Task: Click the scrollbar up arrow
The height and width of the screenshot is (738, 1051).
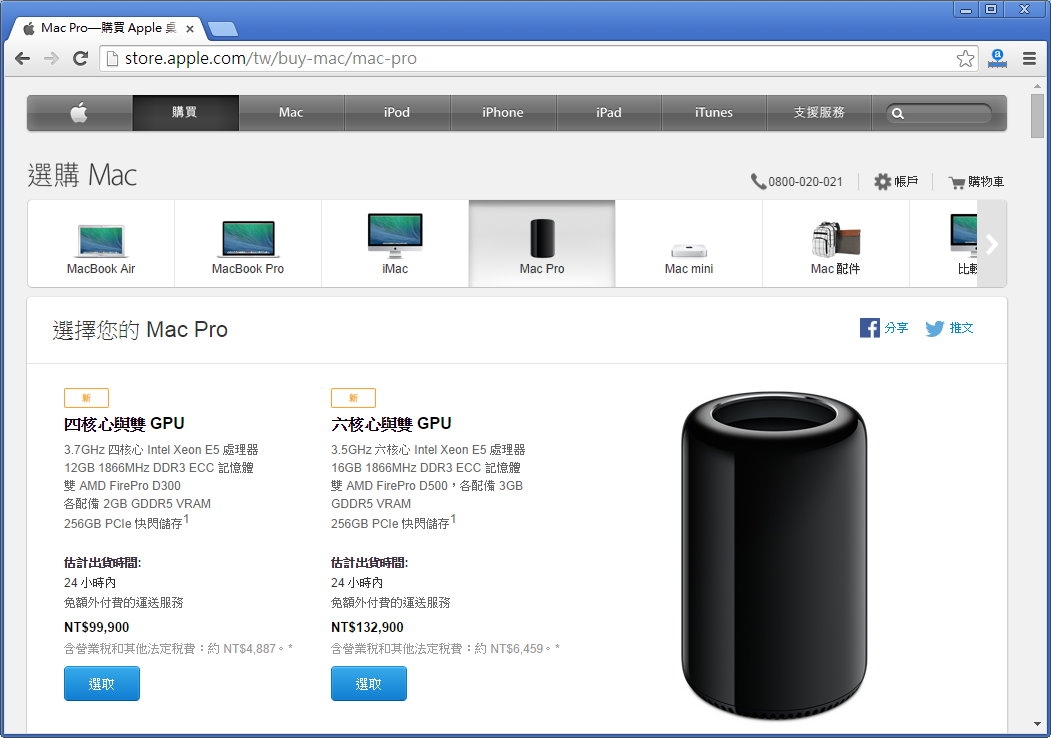Action: [1038, 86]
